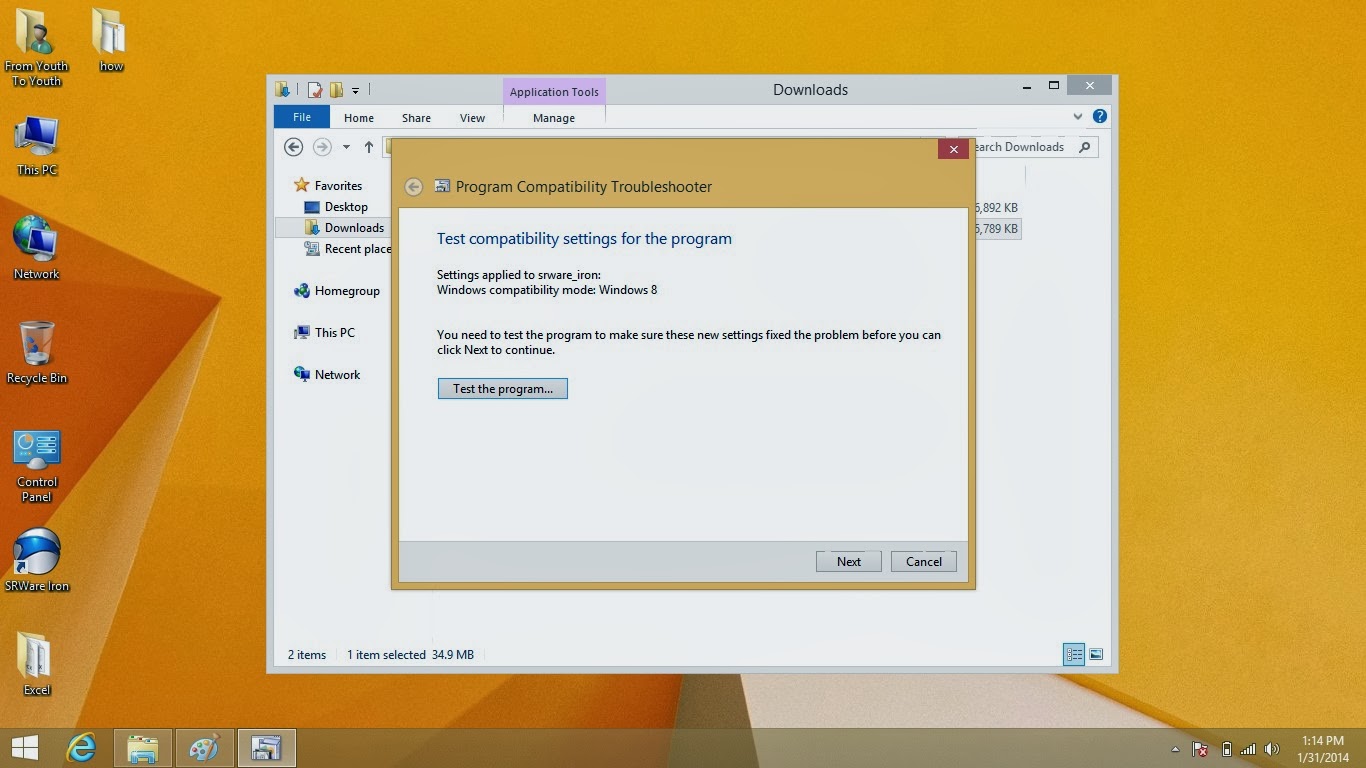This screenshot has height=768, width=1366.
Task: Open Recent places in navigation pane
Action: point(347,248)
